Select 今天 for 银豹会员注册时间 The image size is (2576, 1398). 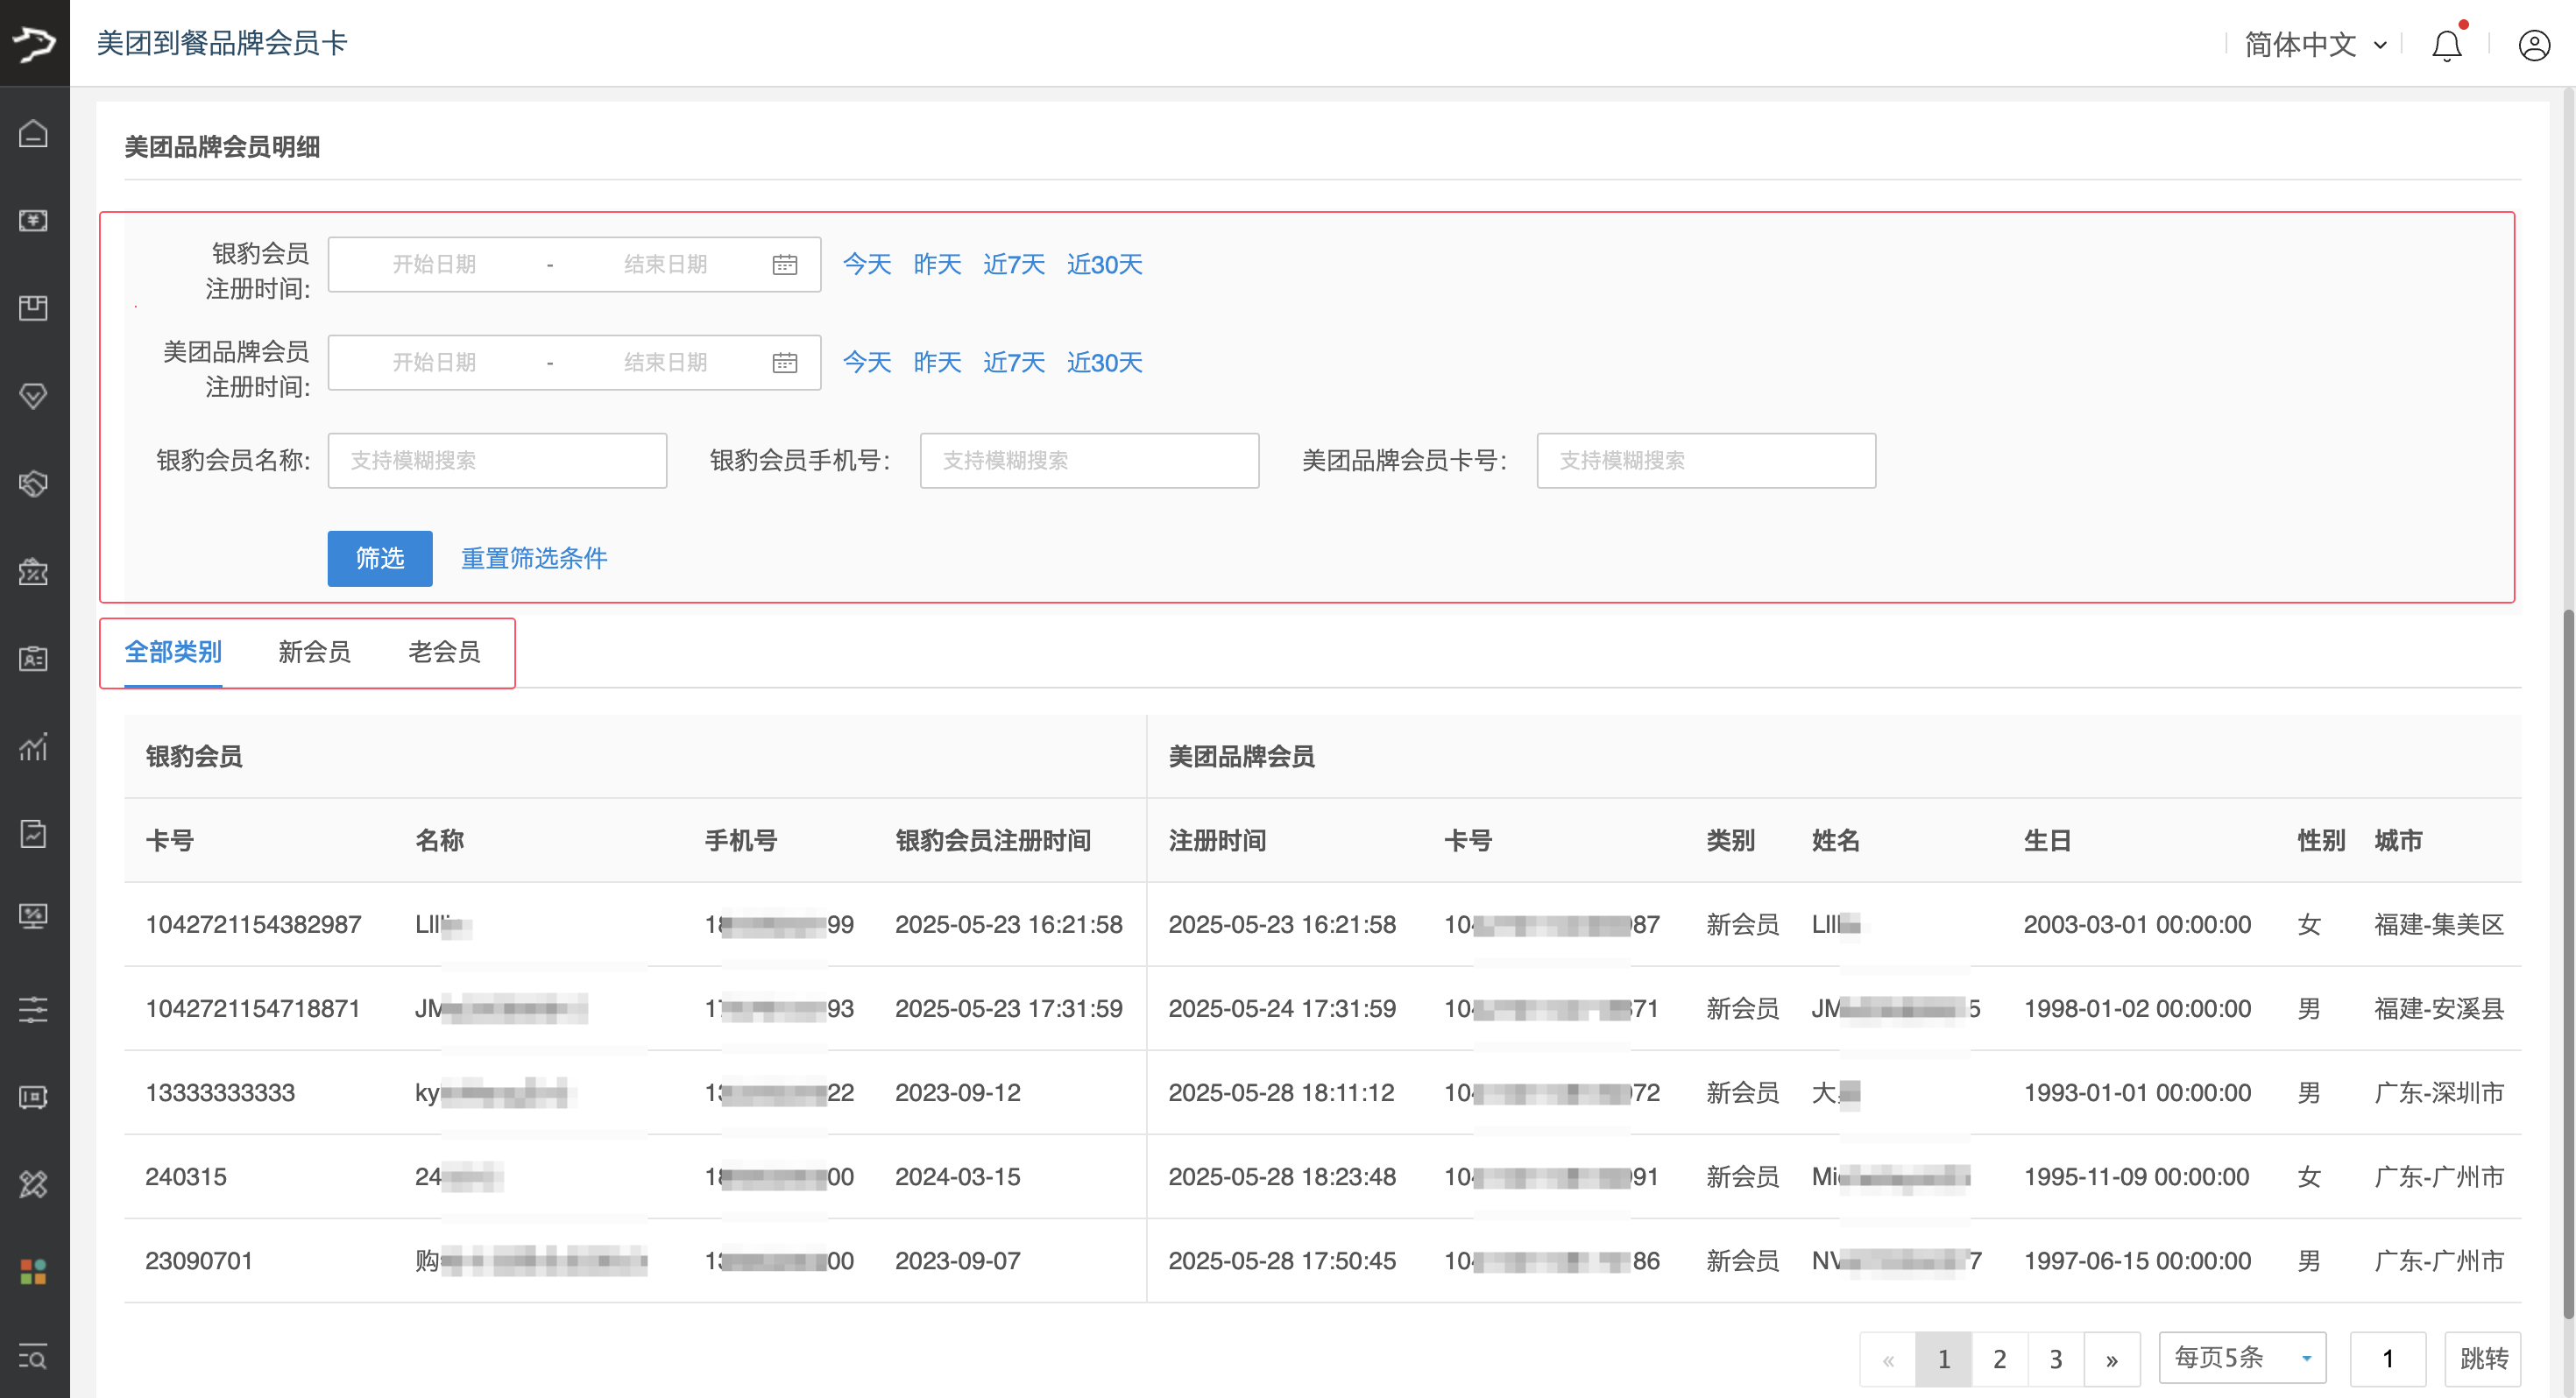(867, 264)
